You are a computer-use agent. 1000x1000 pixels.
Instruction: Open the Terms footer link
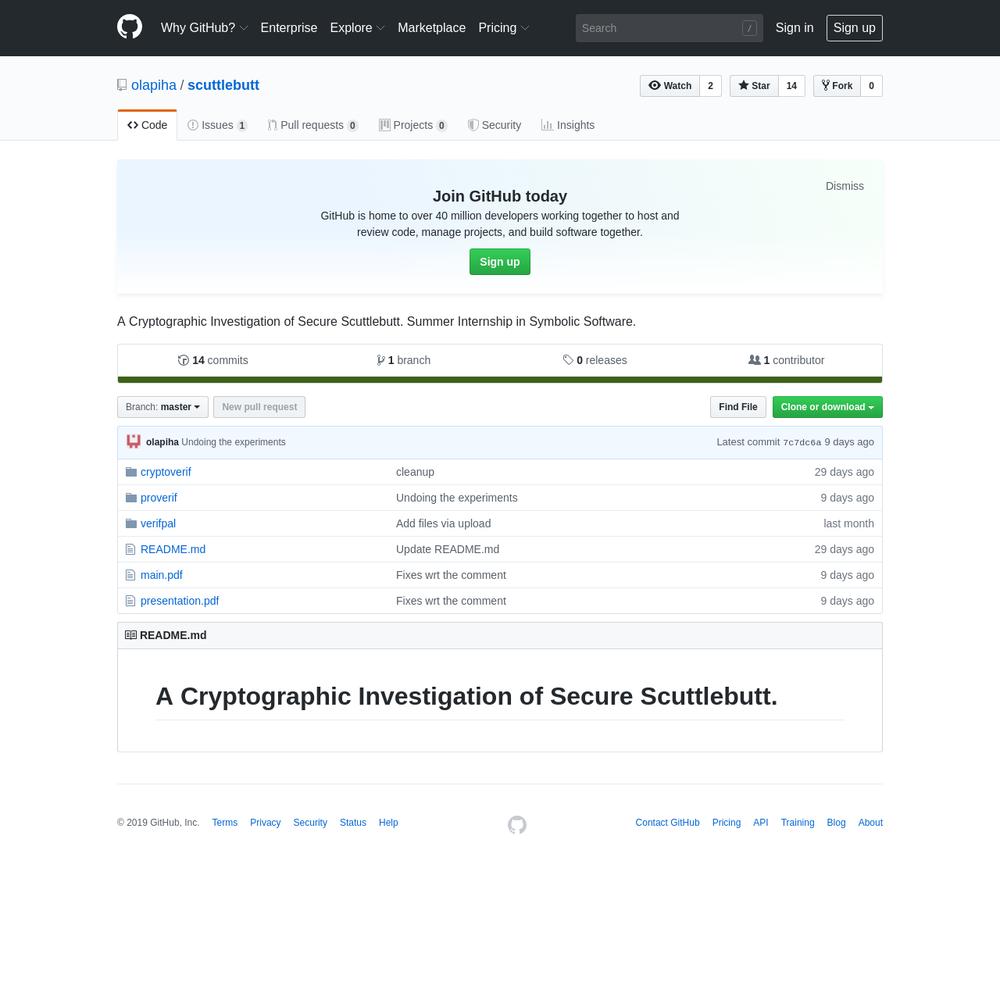[224, 823]
